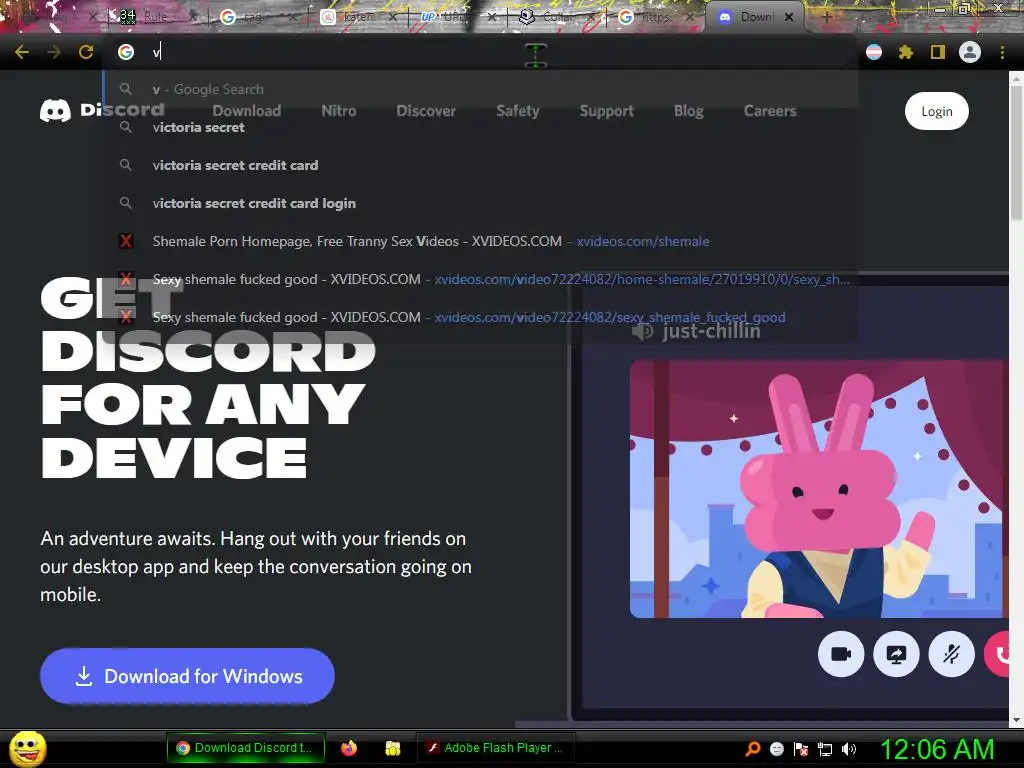This screenshot has width=1024, height=768.
Task: Toggle the browser side panel icon
Action: [938, 52]
